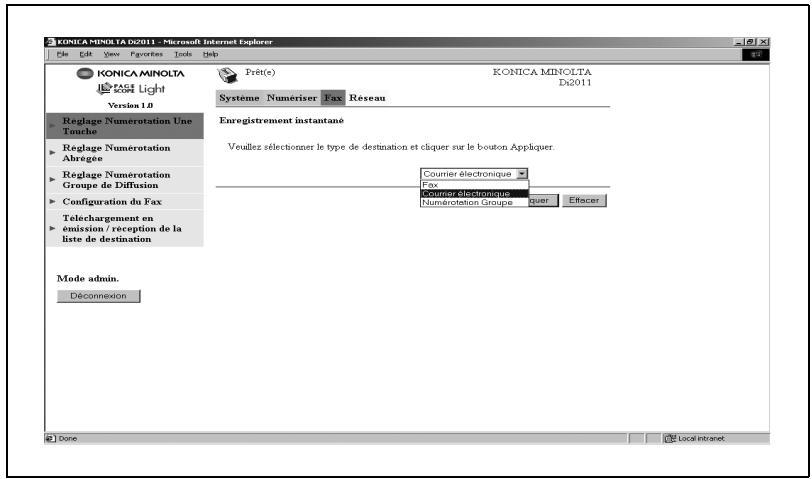Minimize the Internet Explorer window
812x479 pixels.
(x=739, y=42)
